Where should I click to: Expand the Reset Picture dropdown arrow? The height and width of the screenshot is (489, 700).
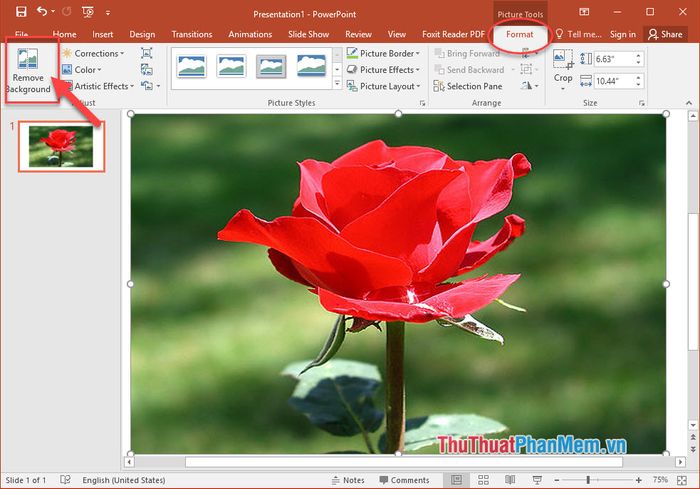point(158,86)
